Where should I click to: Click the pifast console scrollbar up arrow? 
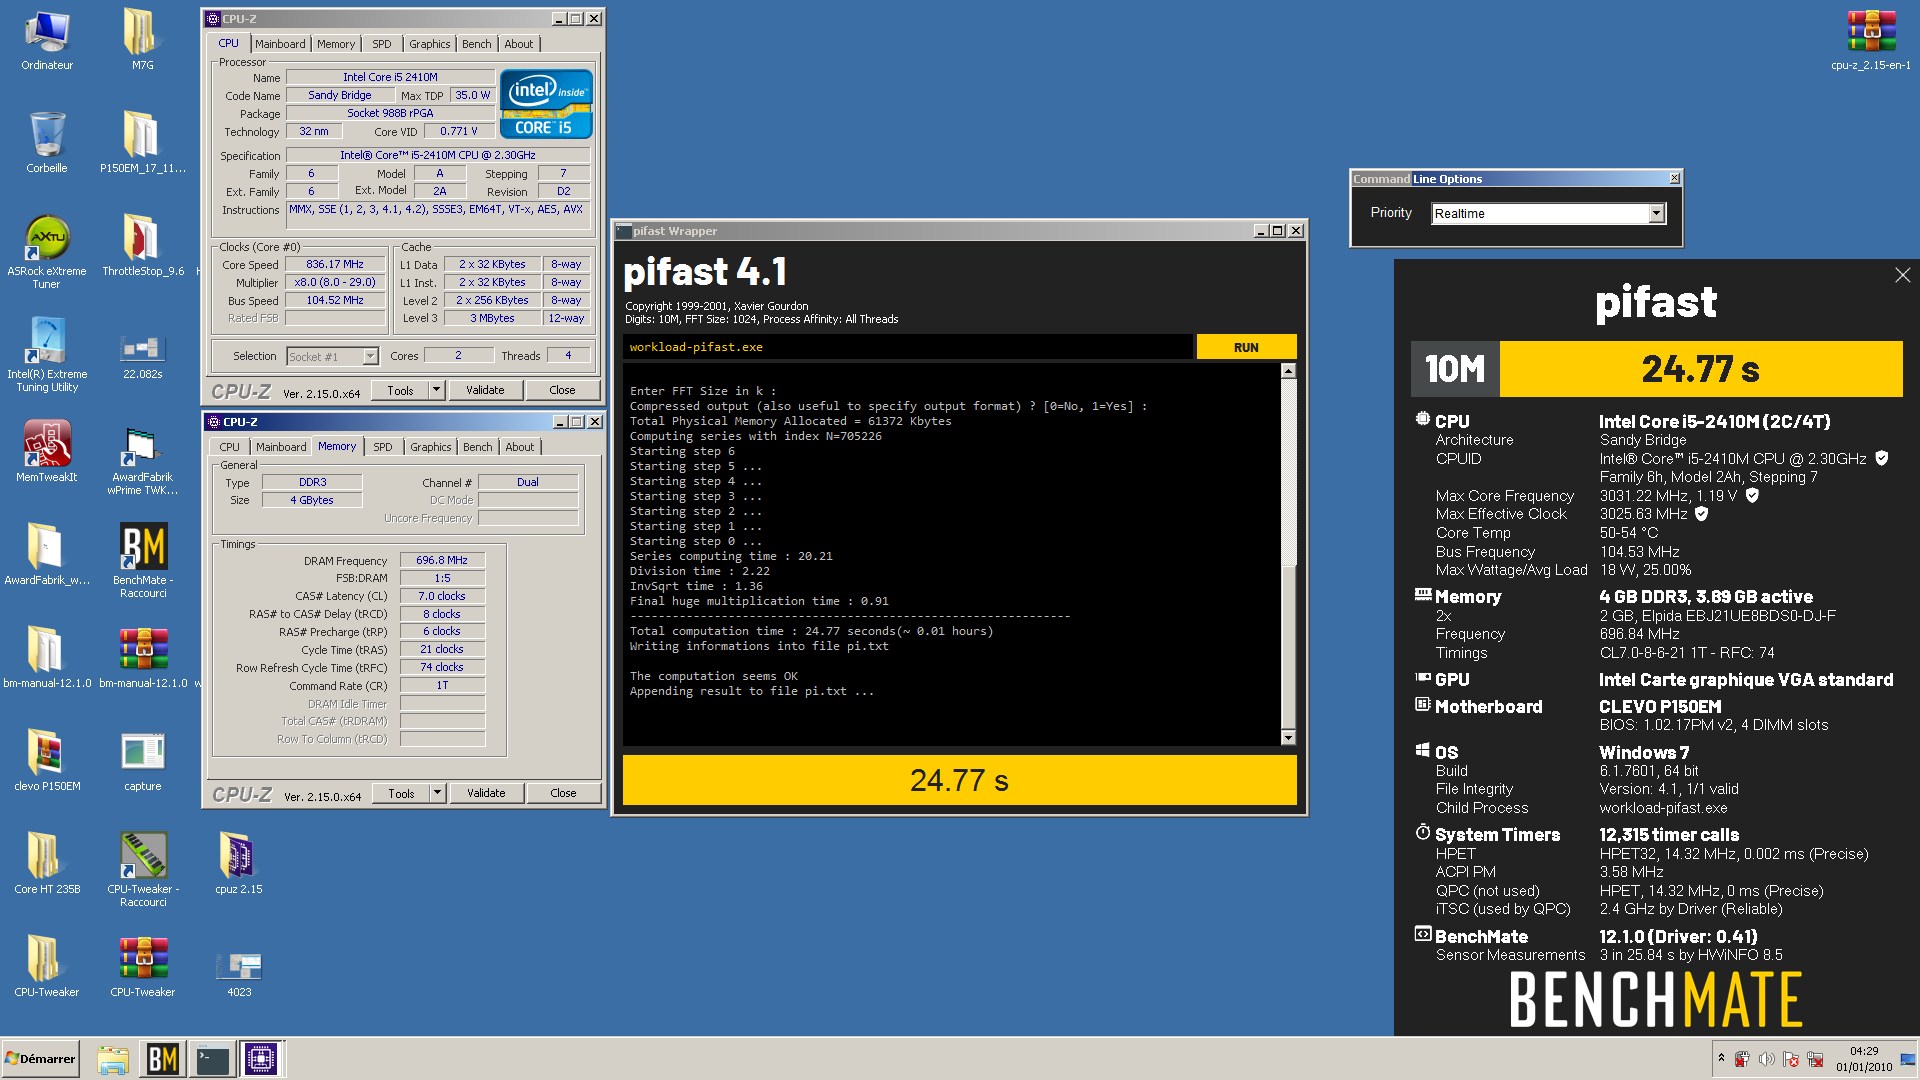tap(1288, 371)
